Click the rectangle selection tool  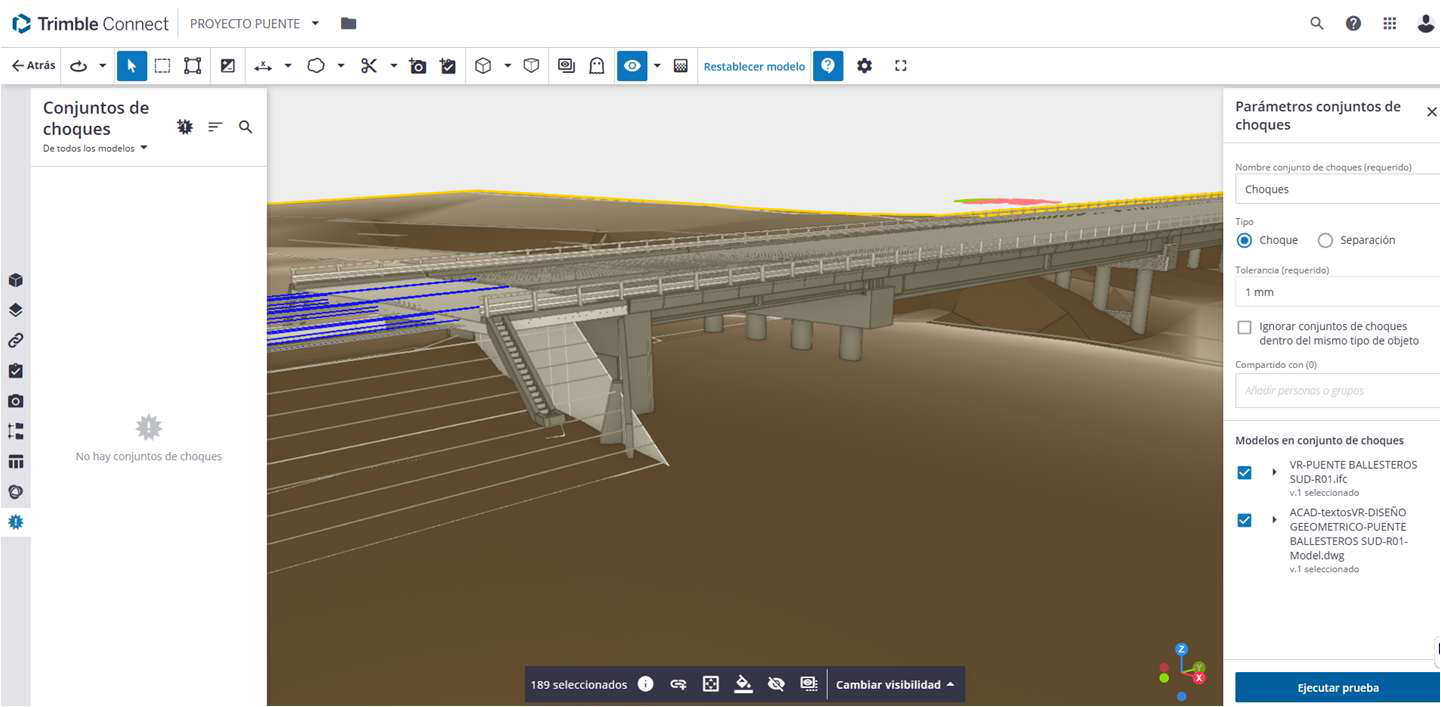click(x=162, y=66)
